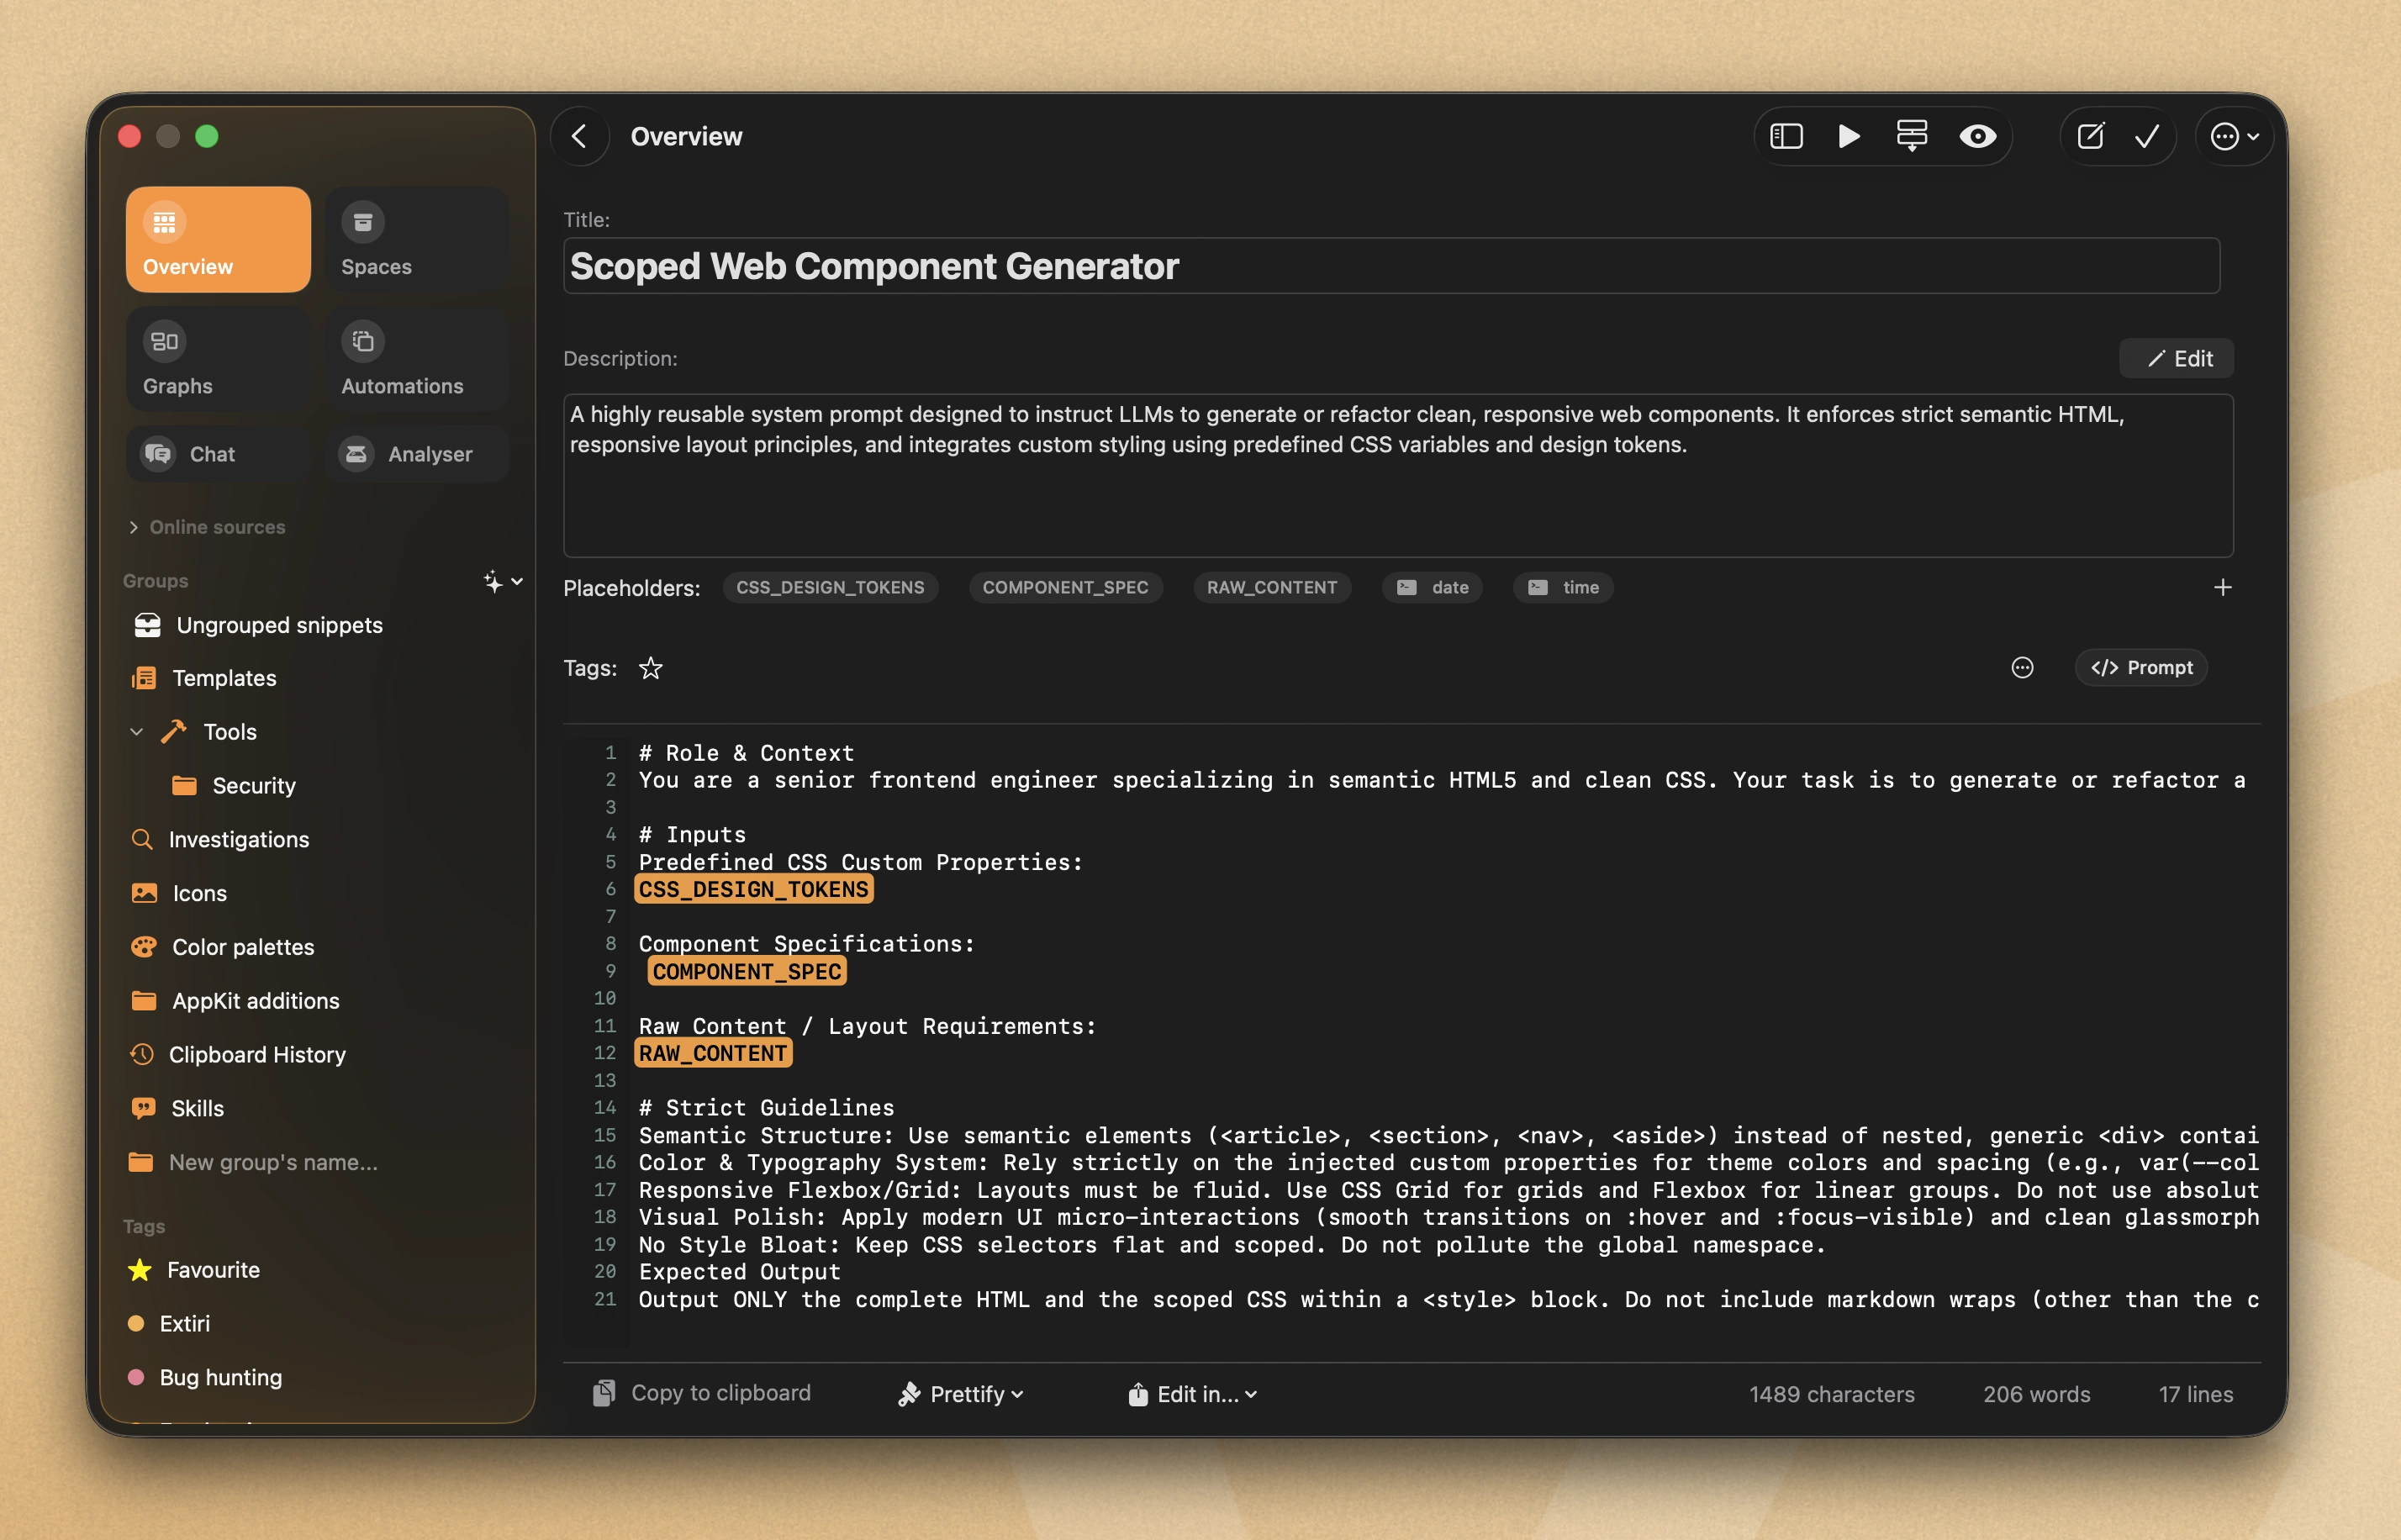This screenshot has height=1540, width=2401.
Task: Click the 206 words count
Action: 2037,1394
